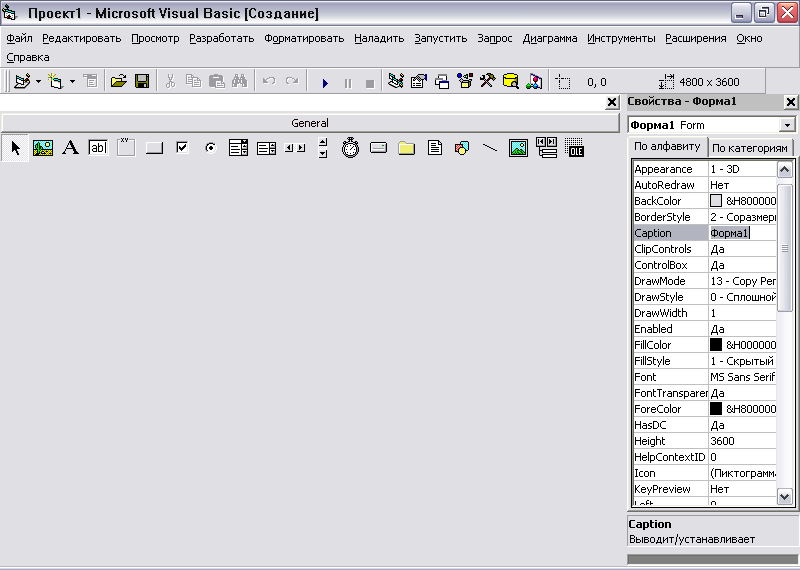The image size is (800, 570).
Task: Switch to the По алфавиту tab
Action: pos(667,146)
